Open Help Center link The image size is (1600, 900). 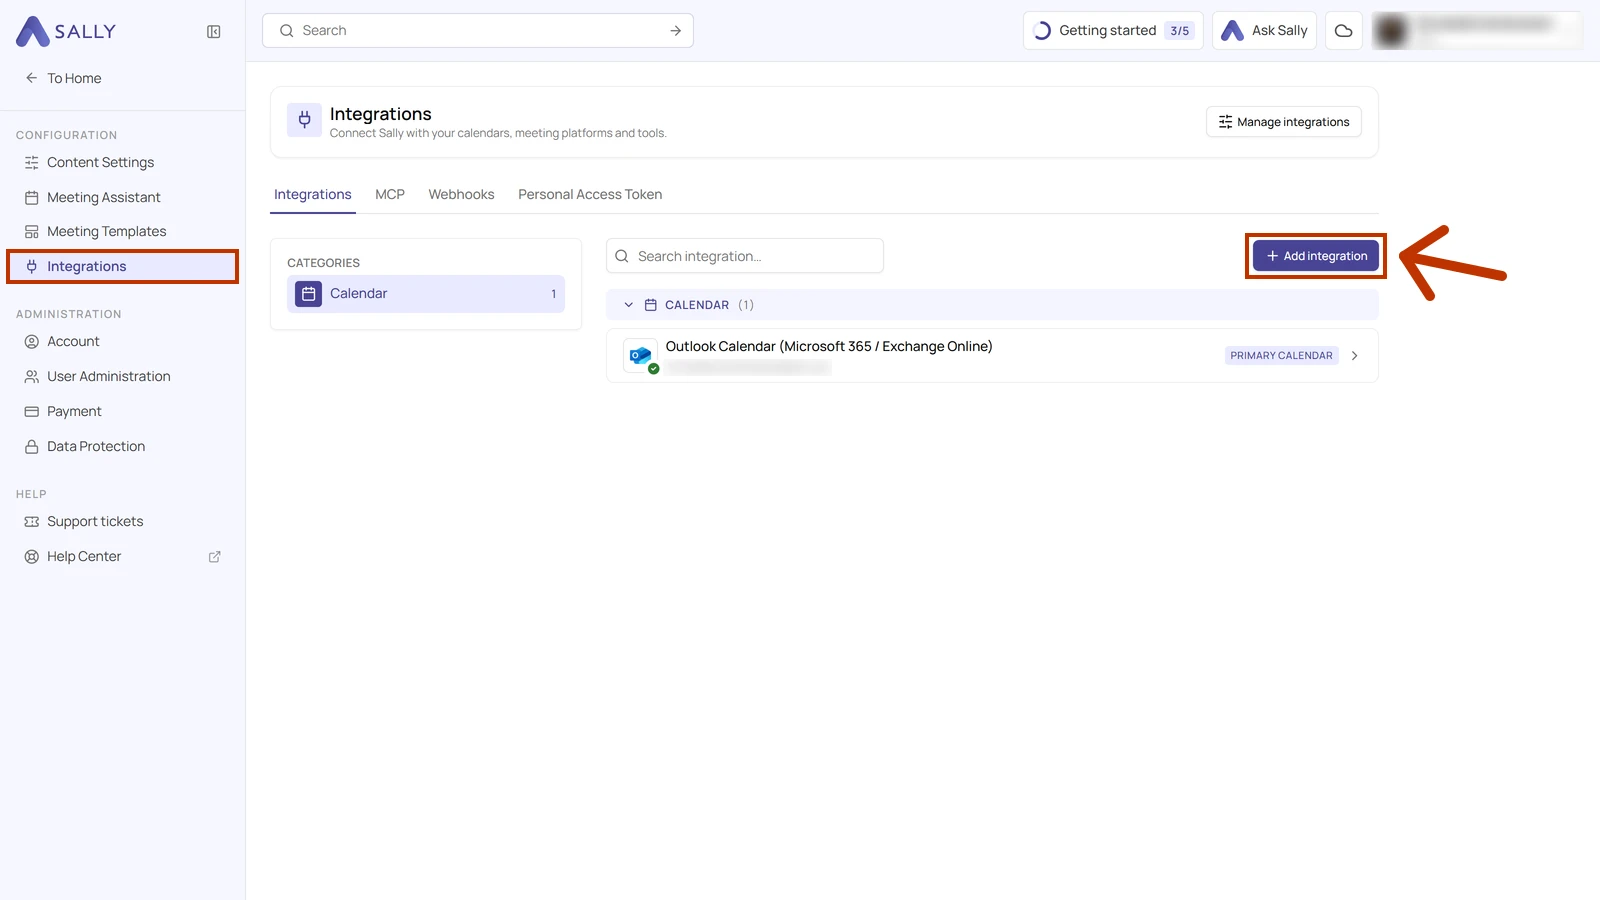tap(122, 556)
